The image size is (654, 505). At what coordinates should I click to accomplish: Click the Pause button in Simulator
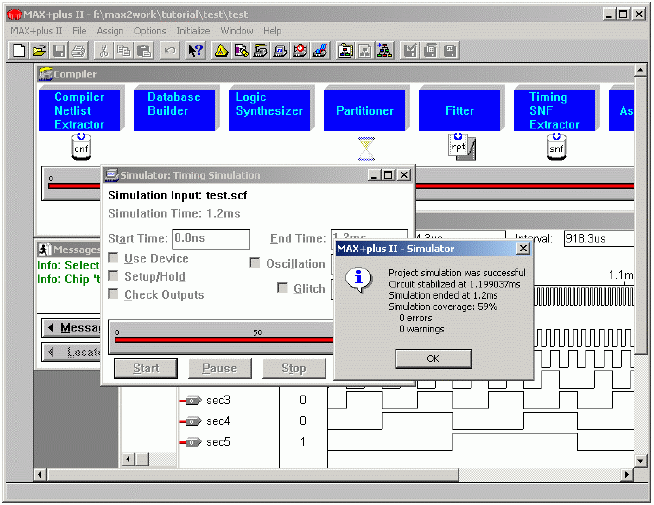220,368
